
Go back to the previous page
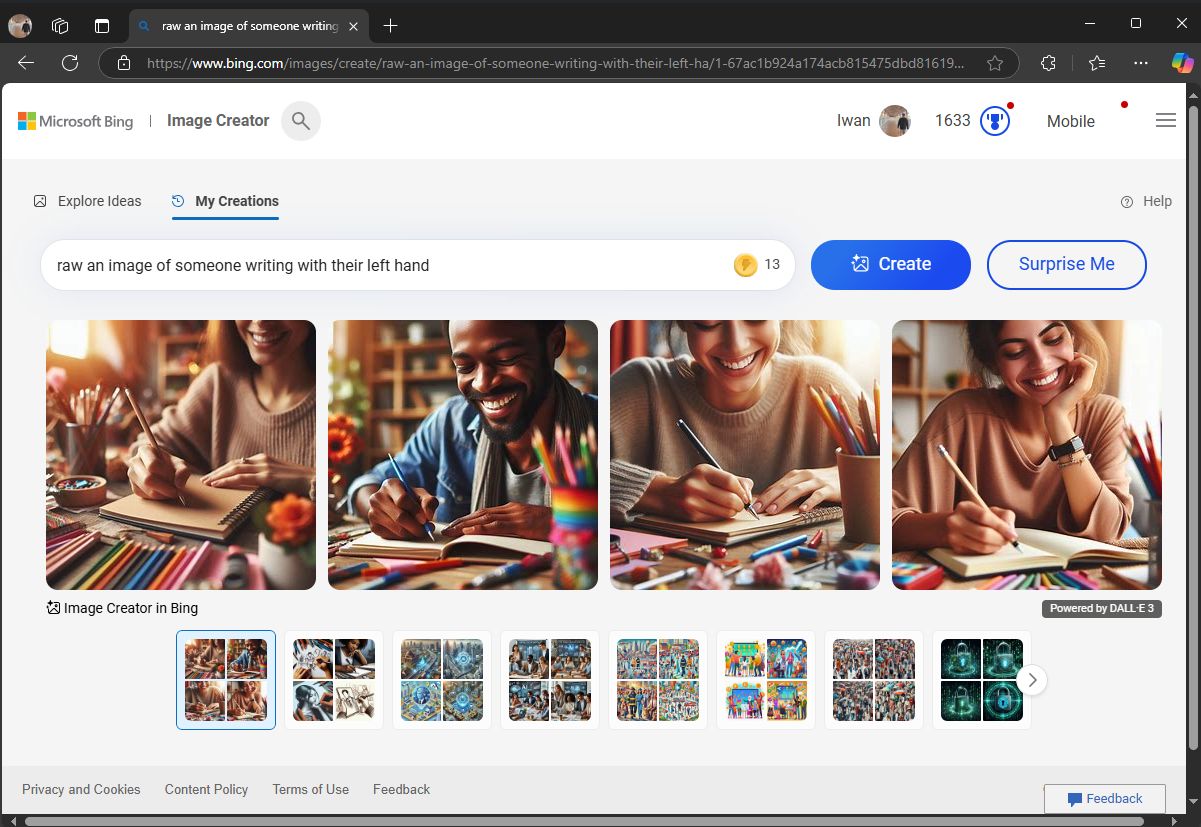[x=26, y=63]
